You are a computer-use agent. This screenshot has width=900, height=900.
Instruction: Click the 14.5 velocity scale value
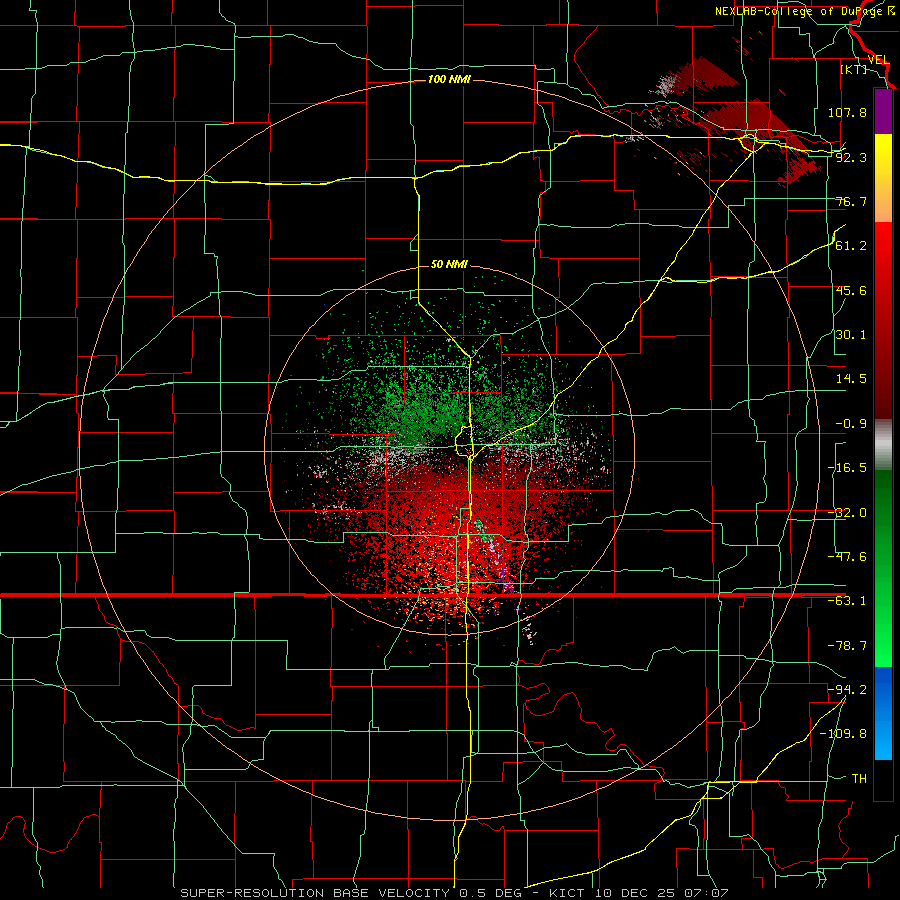[x=851, y=379]
